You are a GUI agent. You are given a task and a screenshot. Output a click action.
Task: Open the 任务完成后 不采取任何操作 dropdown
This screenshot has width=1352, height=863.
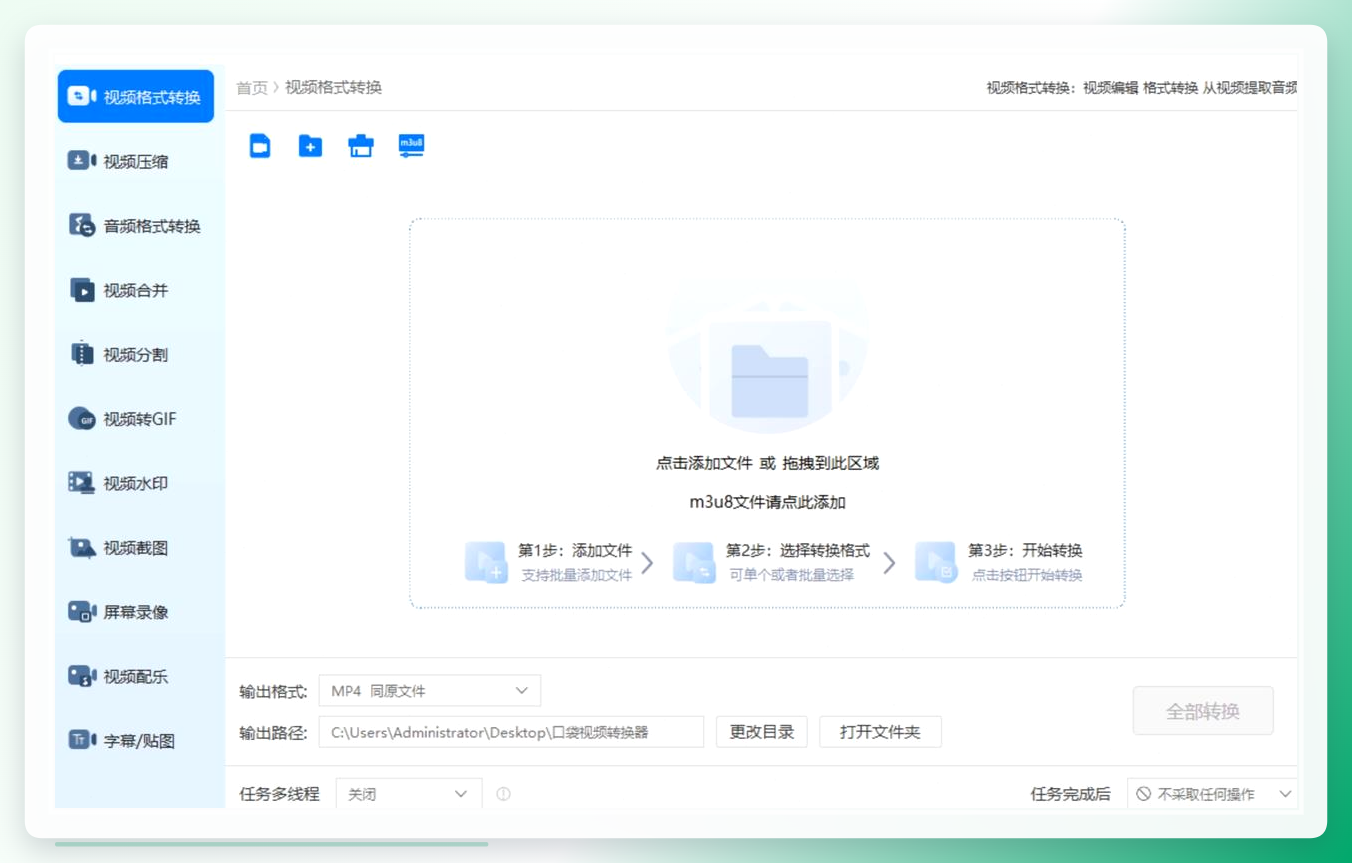[x=1212, y=794]
